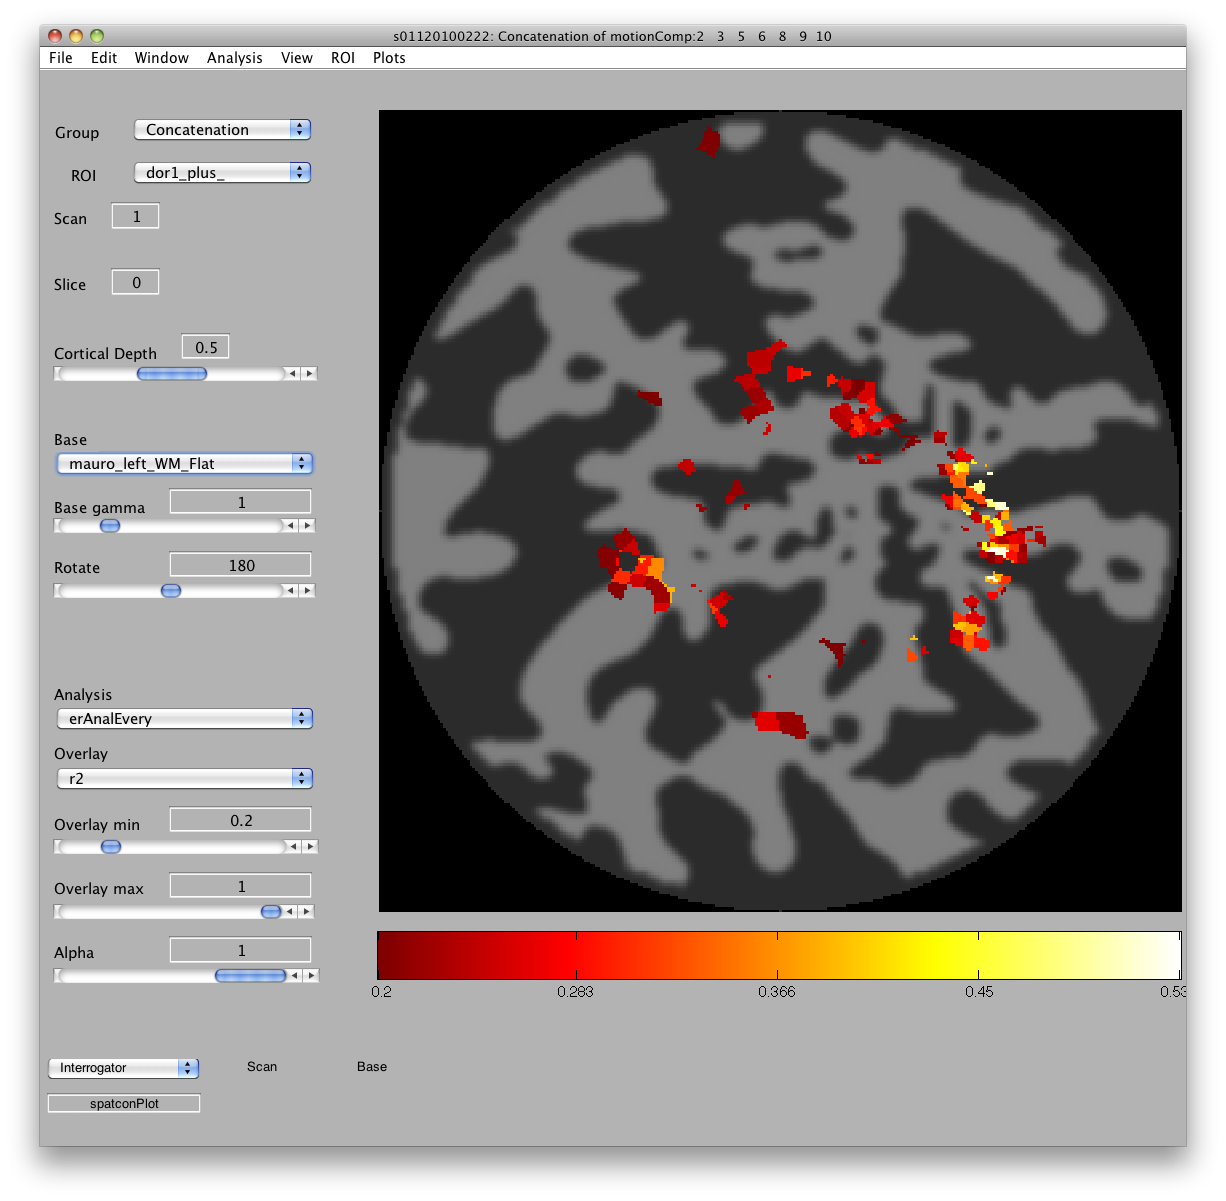This screenshot has width=1226, height=1201.
Task: Open the Analysis dropdown erAnalEvery
Action: (x=185, y=719)
